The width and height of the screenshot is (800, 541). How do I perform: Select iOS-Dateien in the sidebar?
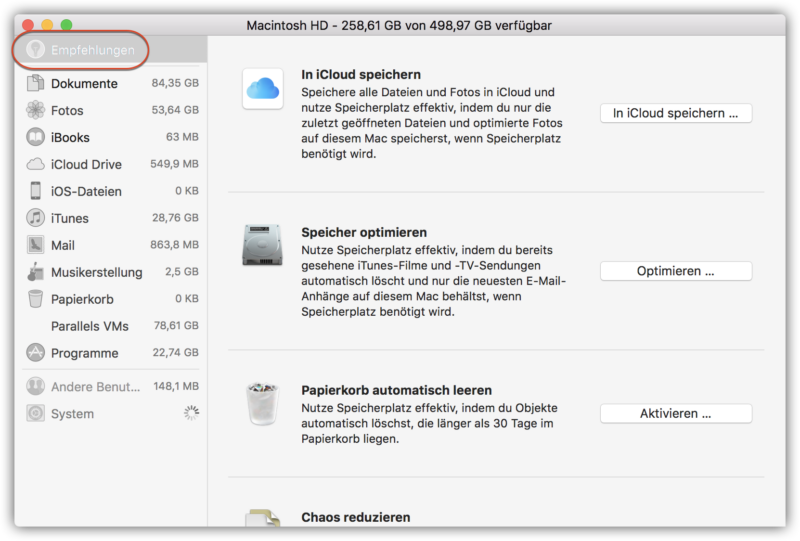pyautogui.click(x=111, y=191)
